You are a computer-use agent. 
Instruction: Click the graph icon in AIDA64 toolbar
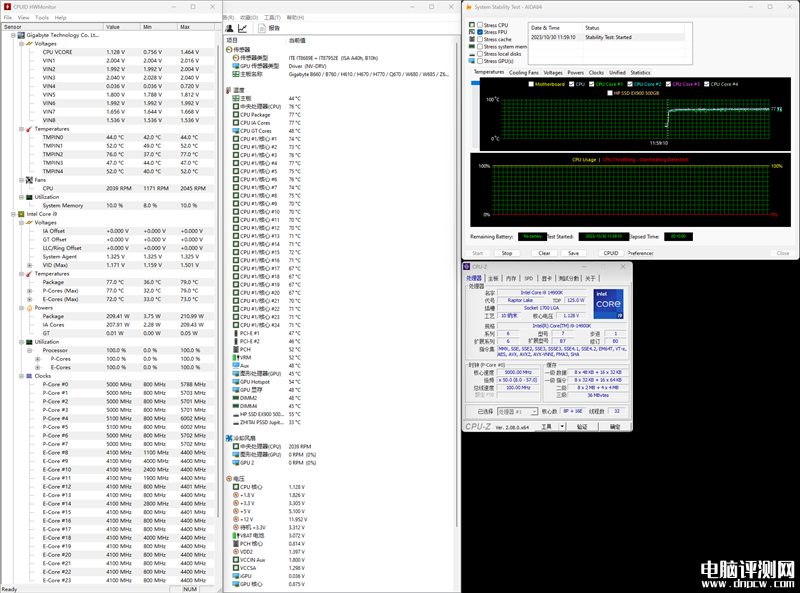243,28
